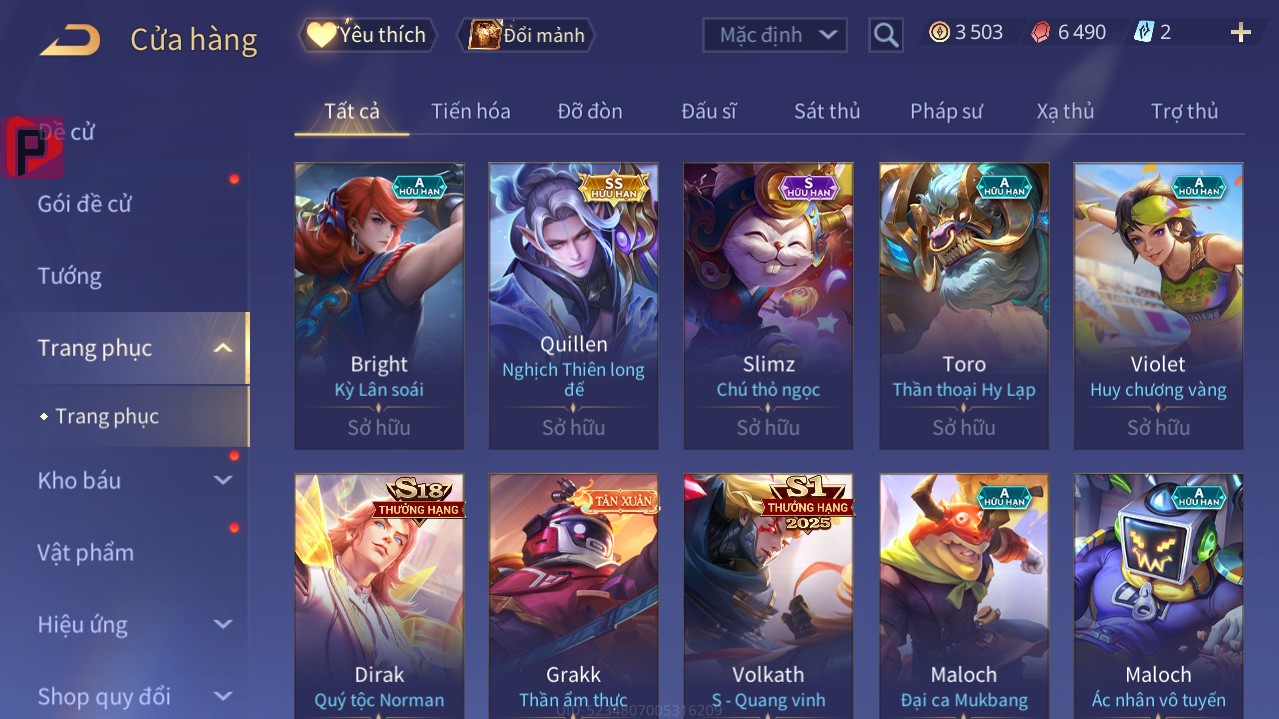Tap the plus icon to add currency
The height and width of the screenshot is (719, 1279).
(x=1240, y=33)
